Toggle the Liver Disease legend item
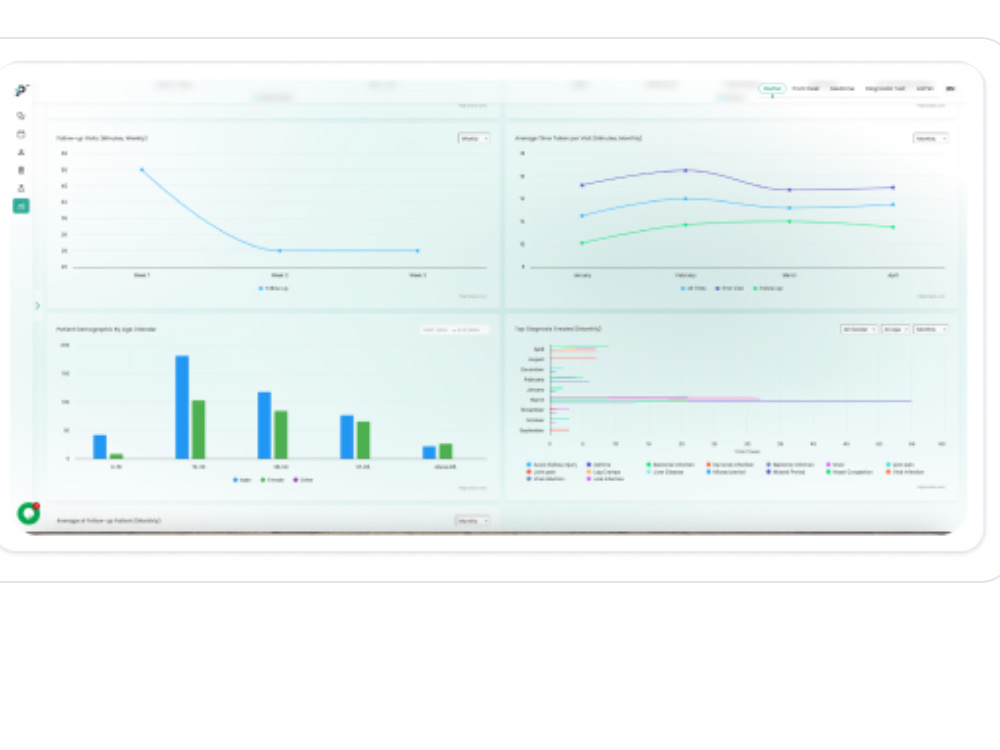This screenshot has width=1000, height=750. click(665, 472)
